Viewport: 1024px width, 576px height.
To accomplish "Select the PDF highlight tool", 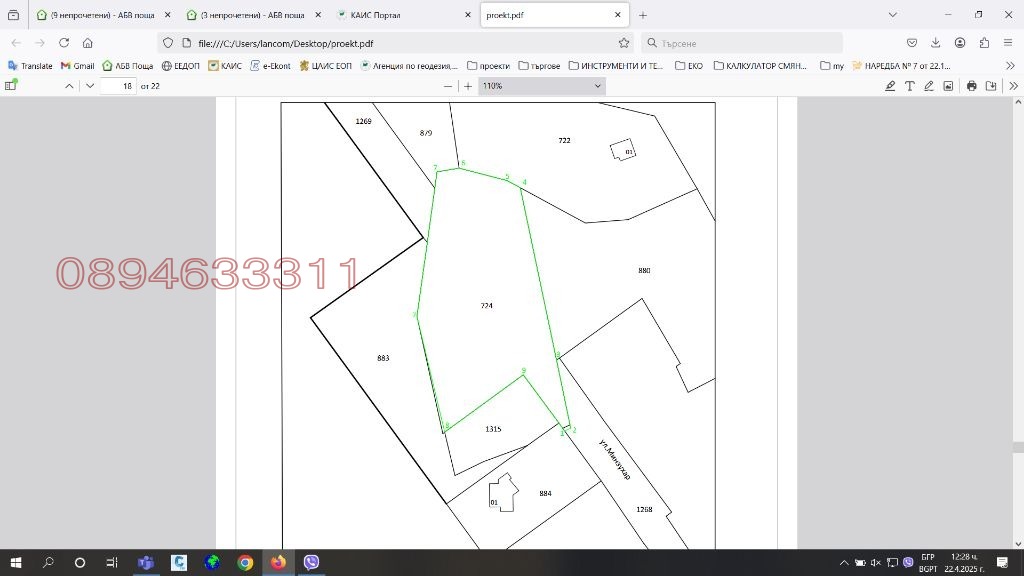I will (x=890, y=86).
